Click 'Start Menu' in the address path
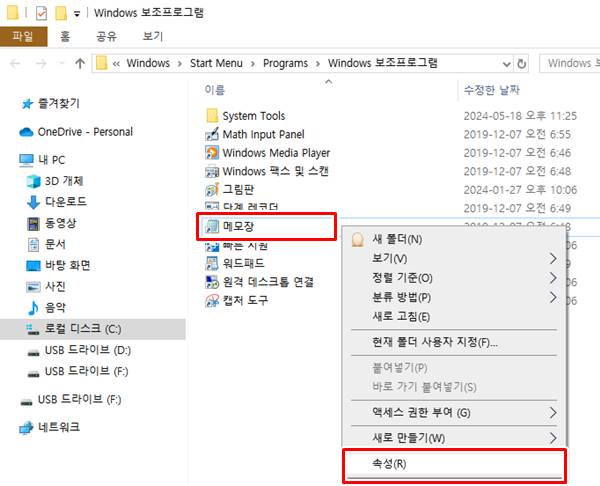This screenshot has width=600, height=486. [x=216, y=63]
